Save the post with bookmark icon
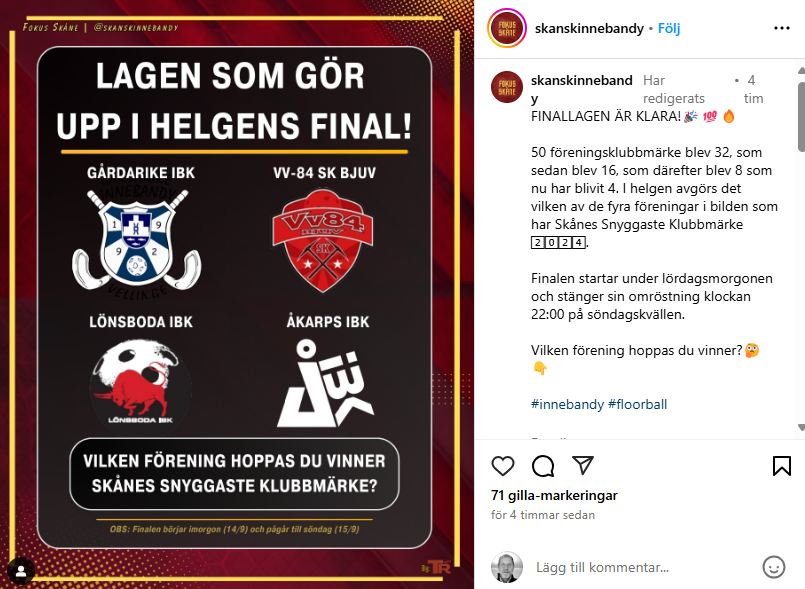Image resolution: width=805 pixels, height=589 pixels. (781, 466)
